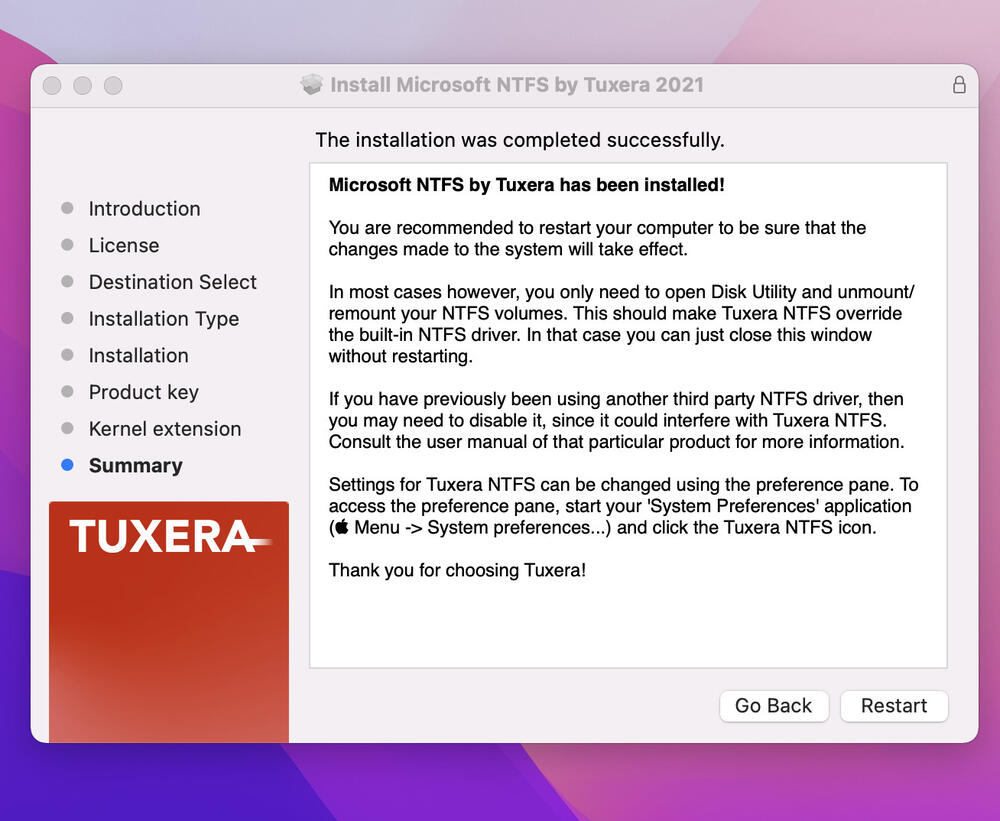Image resolution: width=1000 pixels, height=821 pixels.
Task: Click 'Thank you for choosing Tuxera!' line
Action: 457,570
